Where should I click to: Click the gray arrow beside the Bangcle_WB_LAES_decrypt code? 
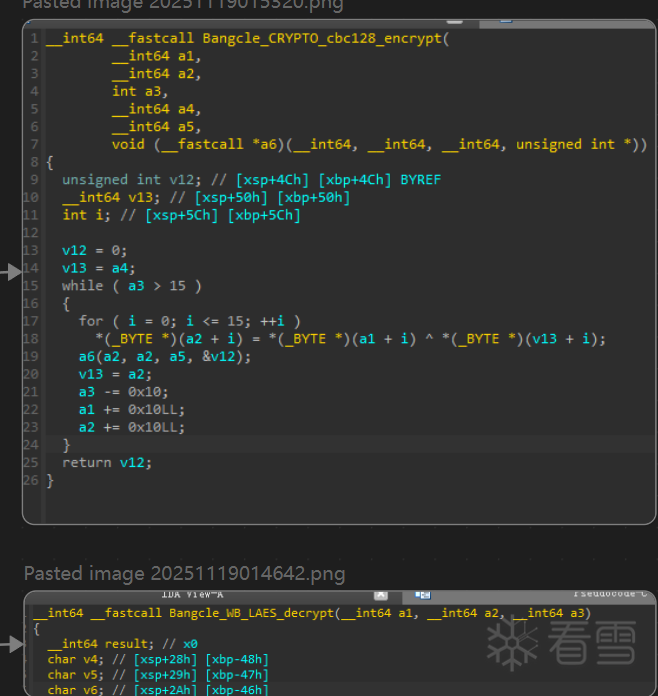12,645
